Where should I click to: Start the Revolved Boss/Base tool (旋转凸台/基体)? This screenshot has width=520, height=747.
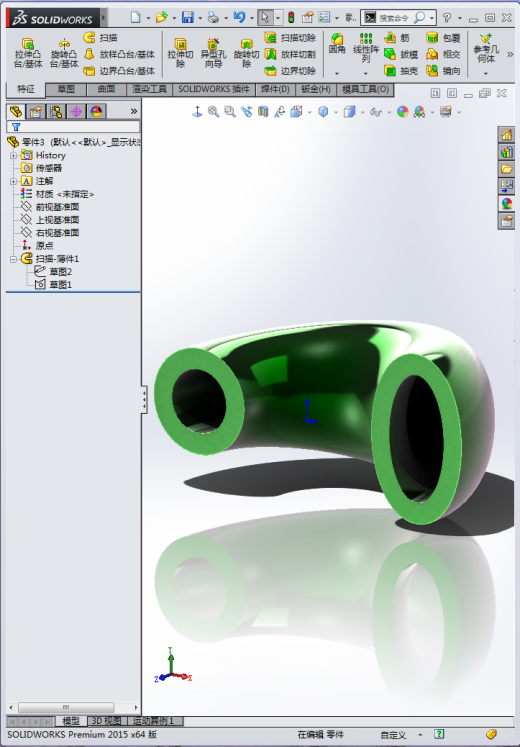point(64,54)
